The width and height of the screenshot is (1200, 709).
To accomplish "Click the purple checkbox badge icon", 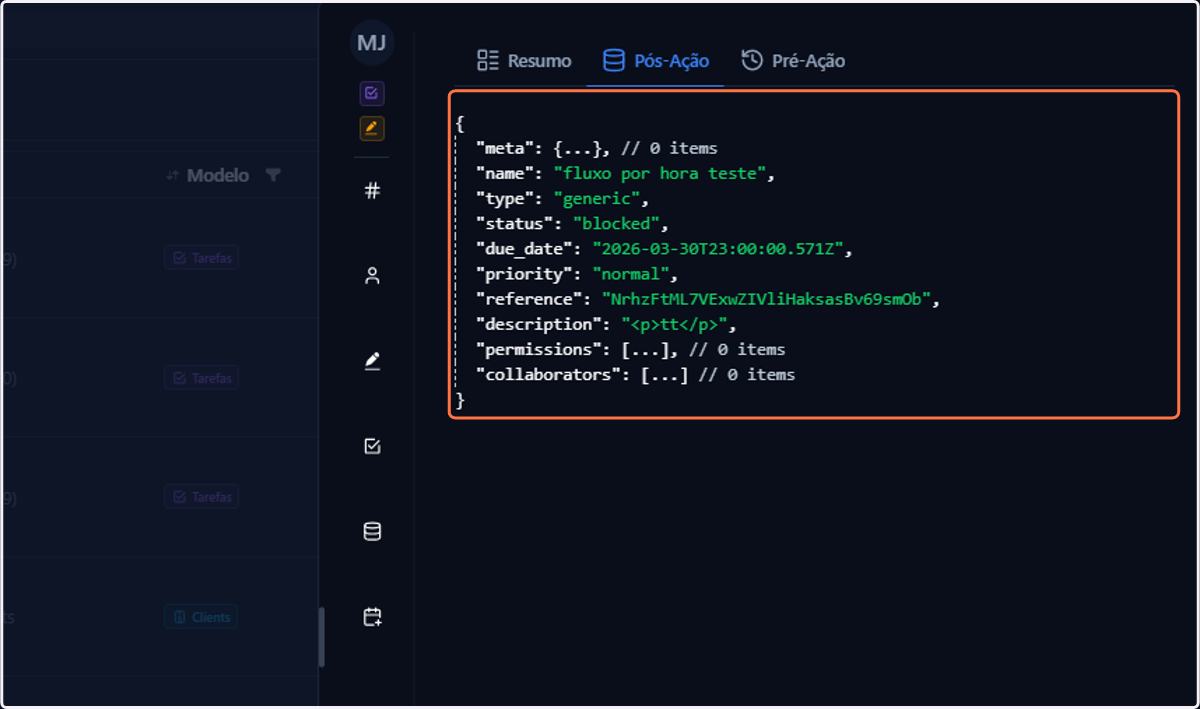I will coord(372,93).
